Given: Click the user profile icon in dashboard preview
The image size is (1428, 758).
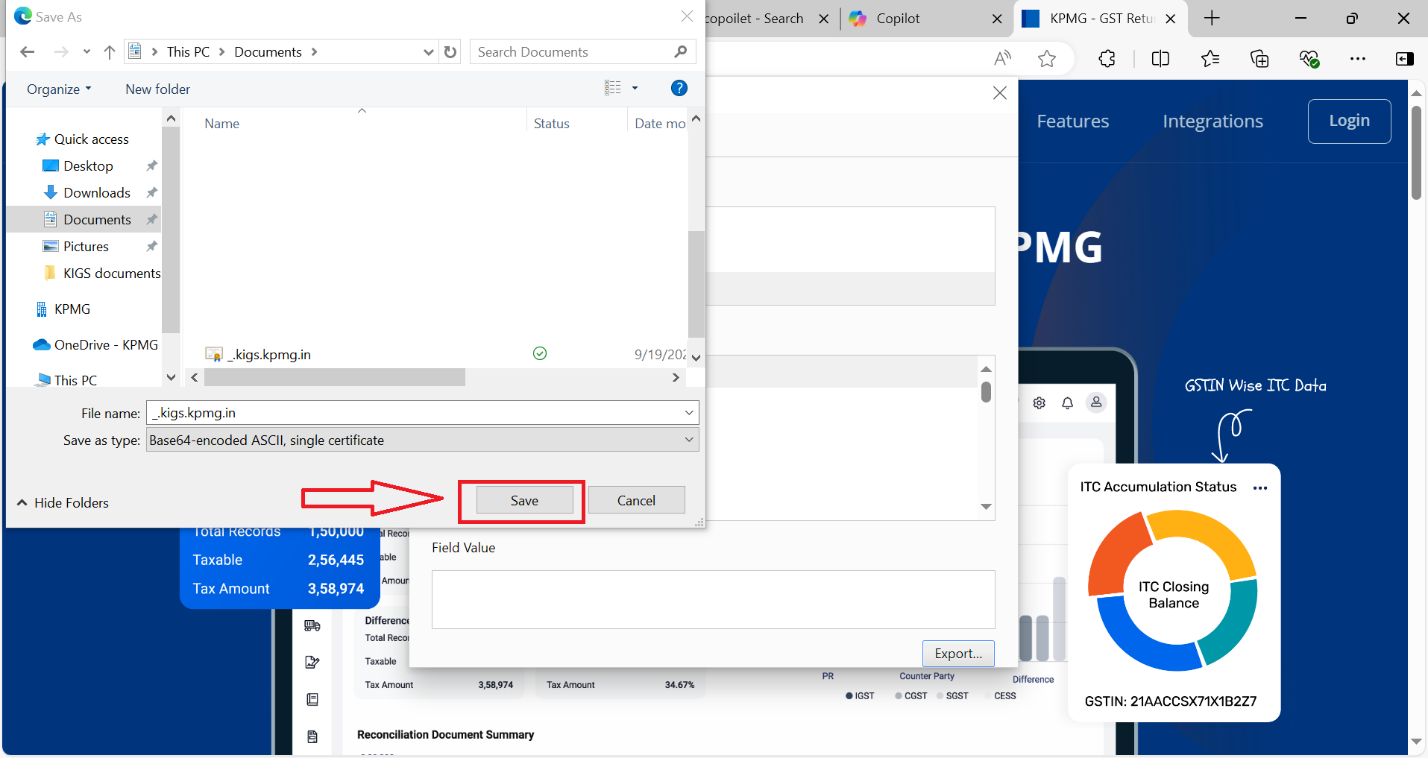Looking at the screenshot, I should point(1096,403).
